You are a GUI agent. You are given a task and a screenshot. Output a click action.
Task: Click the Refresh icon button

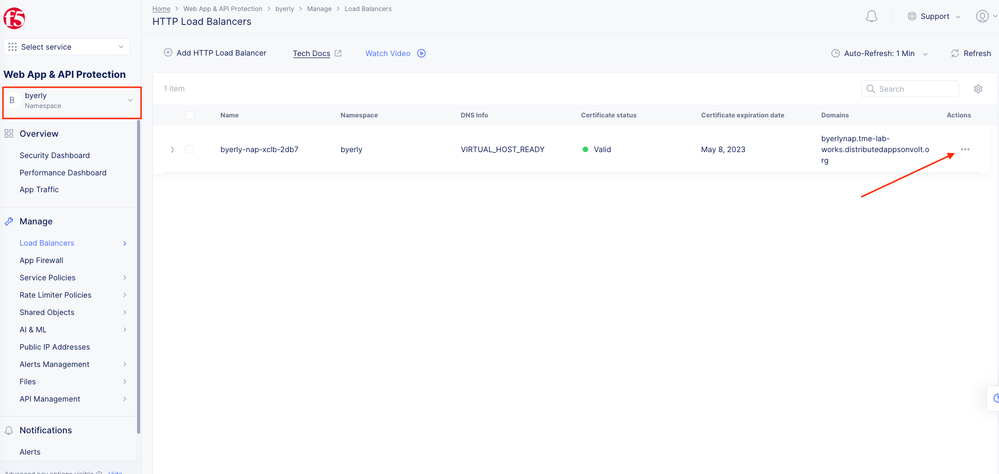[955, 54]
